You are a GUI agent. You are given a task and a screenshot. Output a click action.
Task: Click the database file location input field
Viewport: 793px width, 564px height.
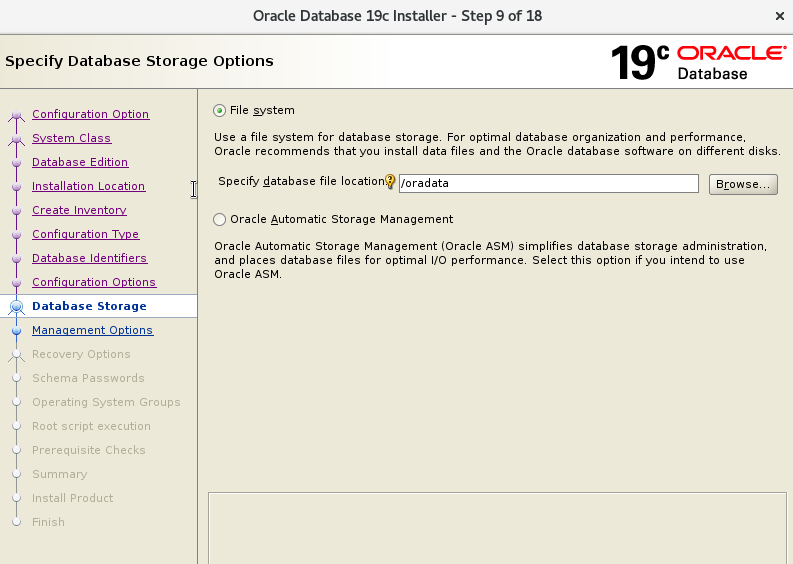click(549, 183)
